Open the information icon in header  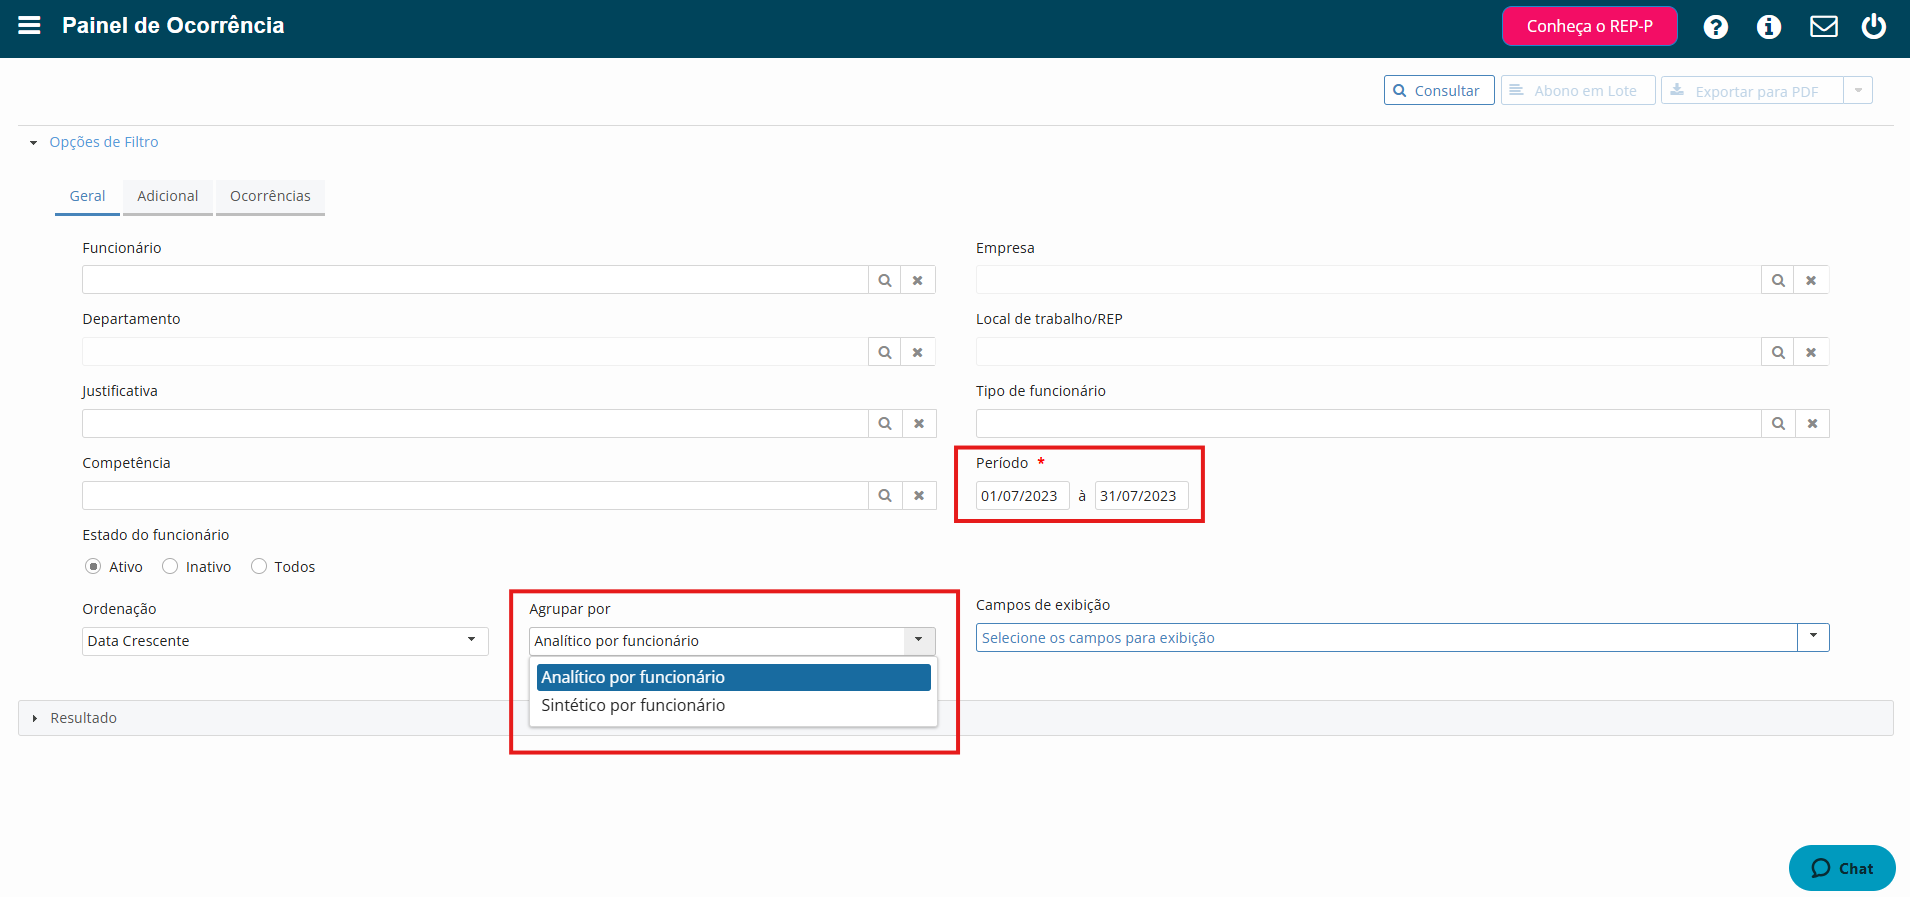point(1769,27)
